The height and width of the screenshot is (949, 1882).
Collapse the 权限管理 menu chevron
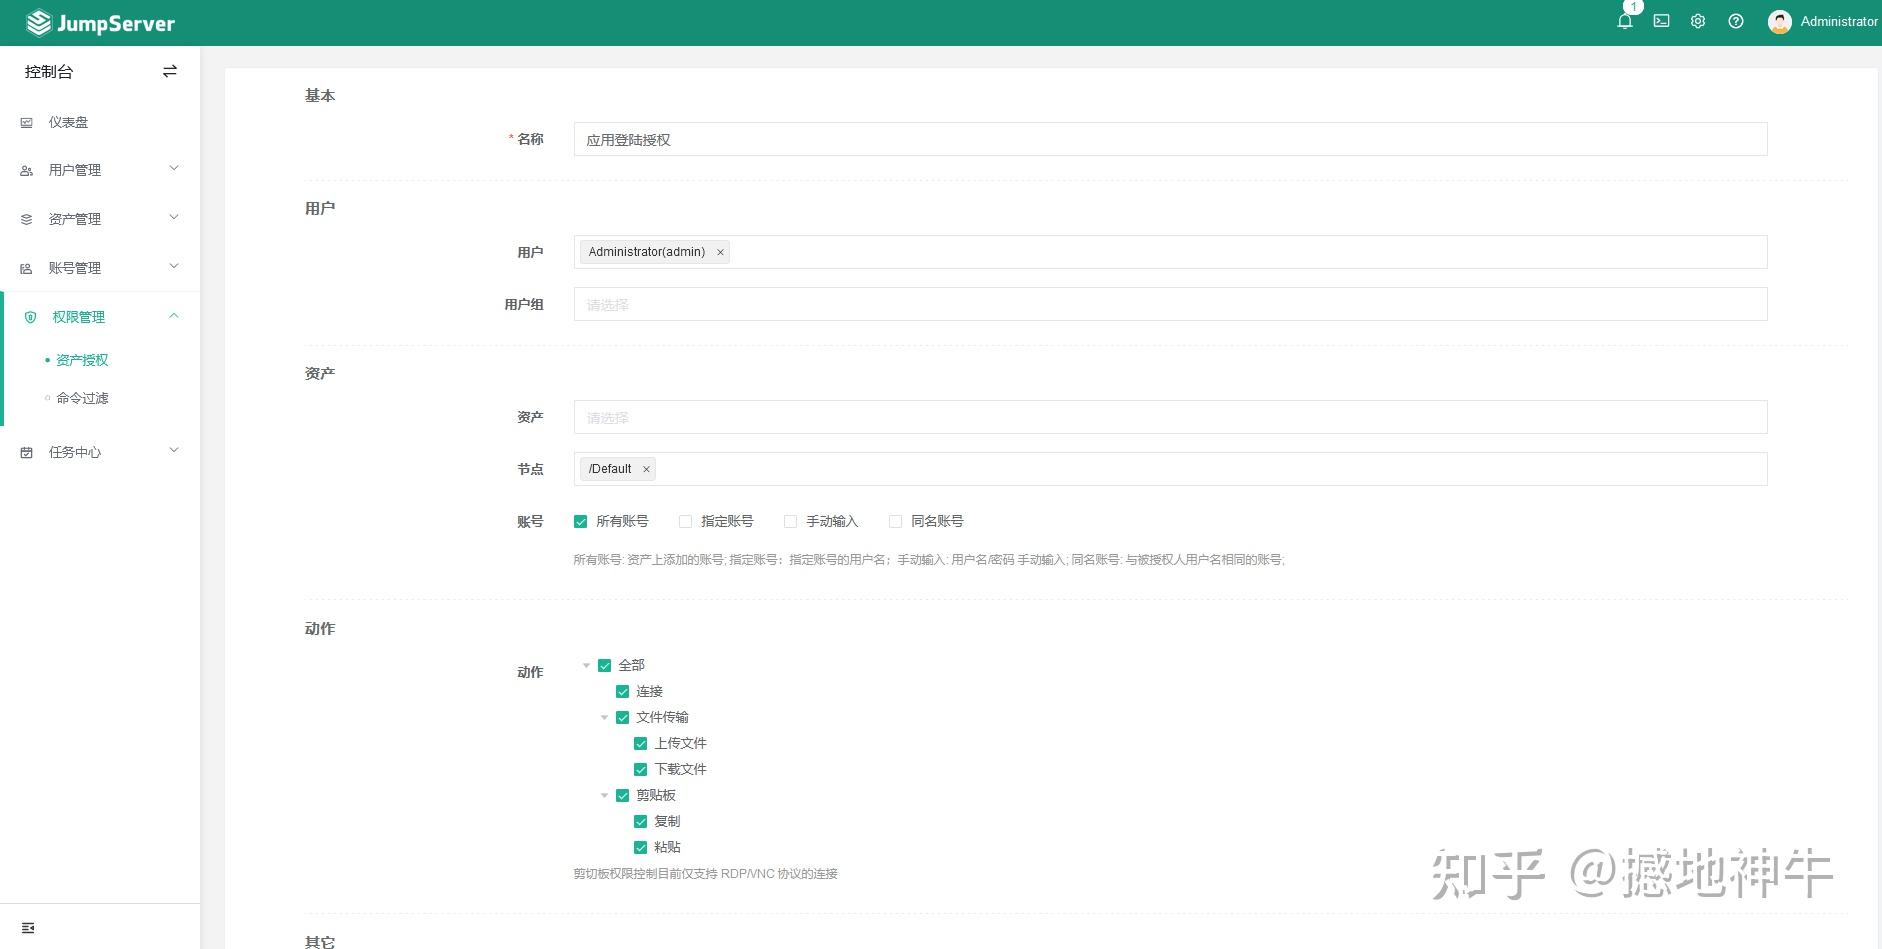tap(174, 315)
